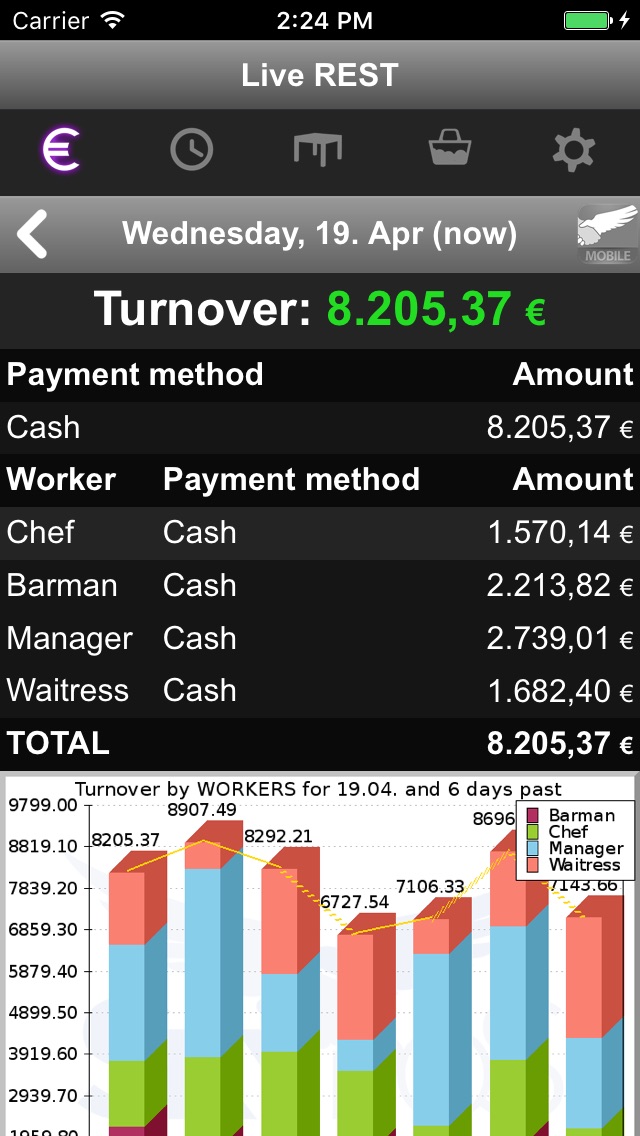This screenshot has width=640, height=1136.
Task: Open the Euro turnover tab
Action: 61,150
